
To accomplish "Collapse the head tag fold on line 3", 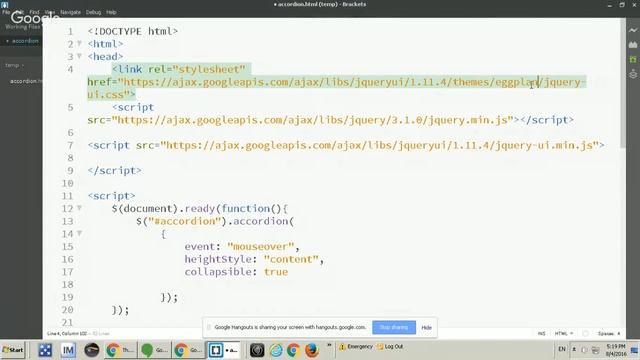I will pos(80,56).
